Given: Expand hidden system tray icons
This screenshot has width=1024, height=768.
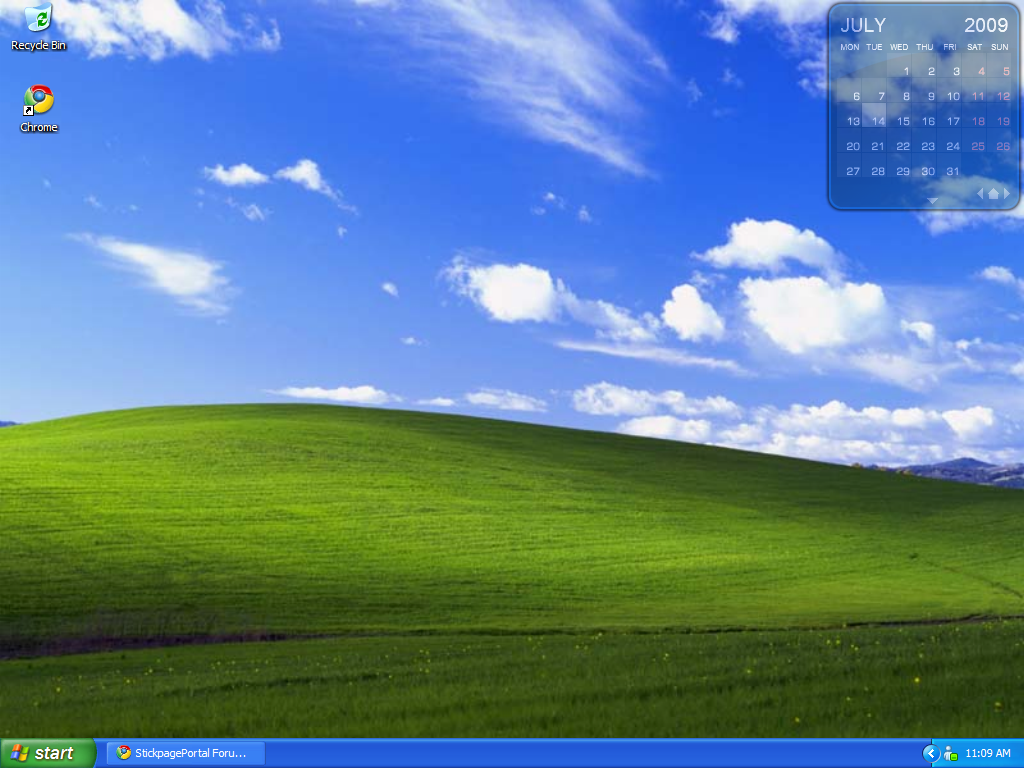Looking at the screenshot, I should pos(930,754).
